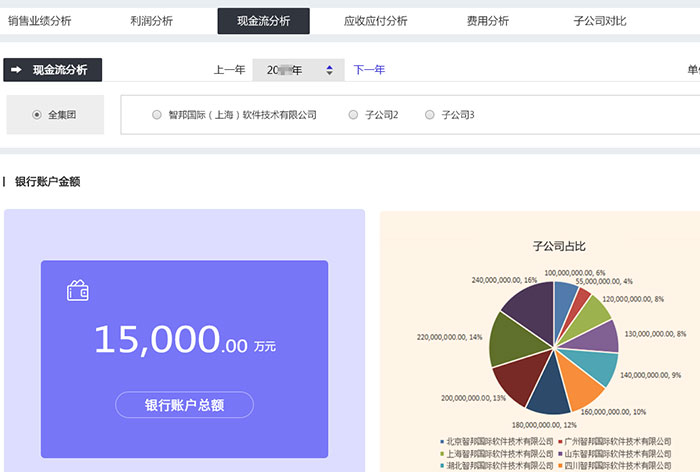
Task: Click the 银行账户总额 button
Action: point(184,405)
